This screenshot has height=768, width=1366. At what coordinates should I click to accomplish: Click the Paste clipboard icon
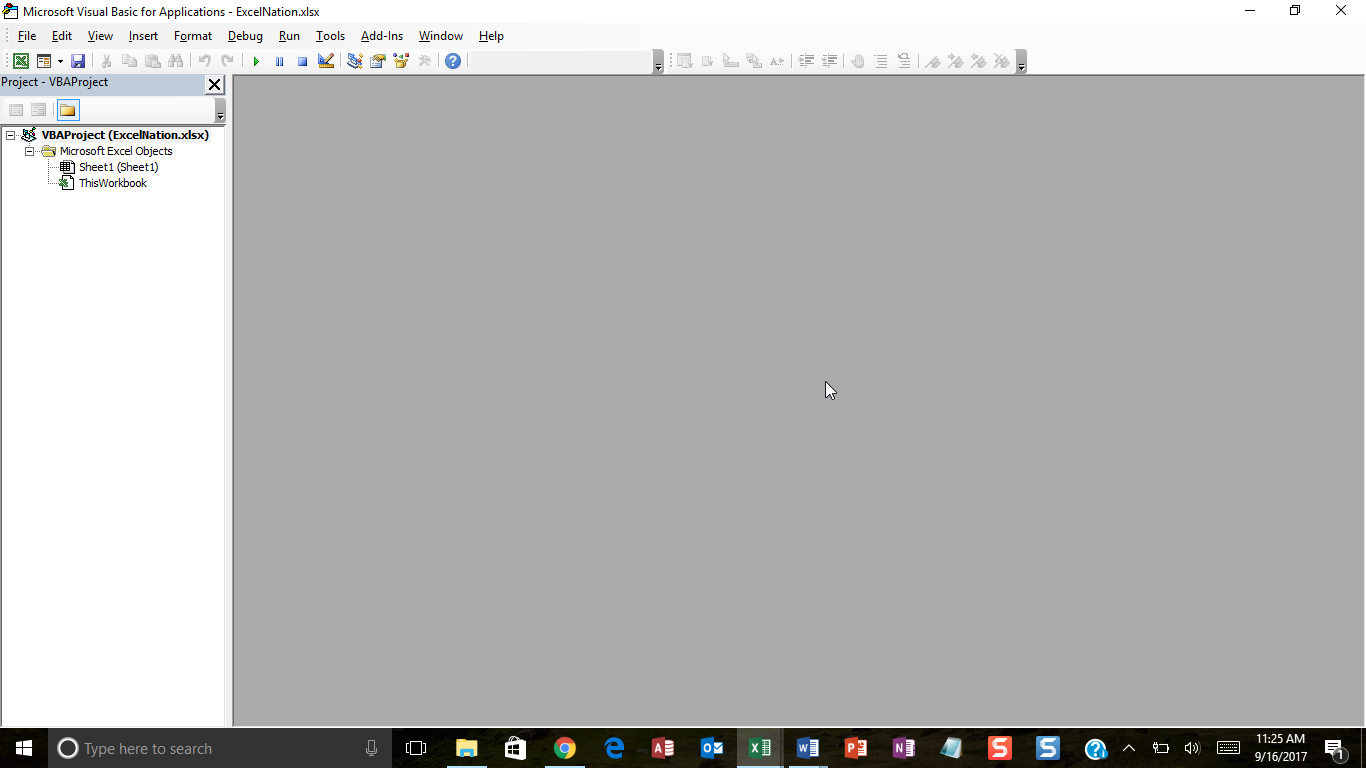pos(152,61)
